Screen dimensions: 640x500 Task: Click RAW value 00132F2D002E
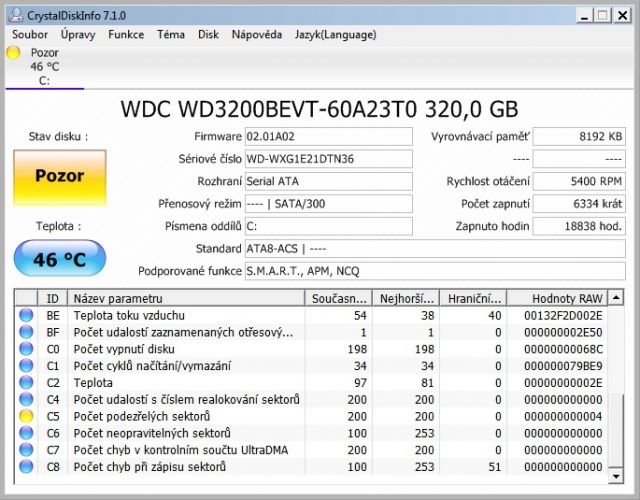[563, 315]
